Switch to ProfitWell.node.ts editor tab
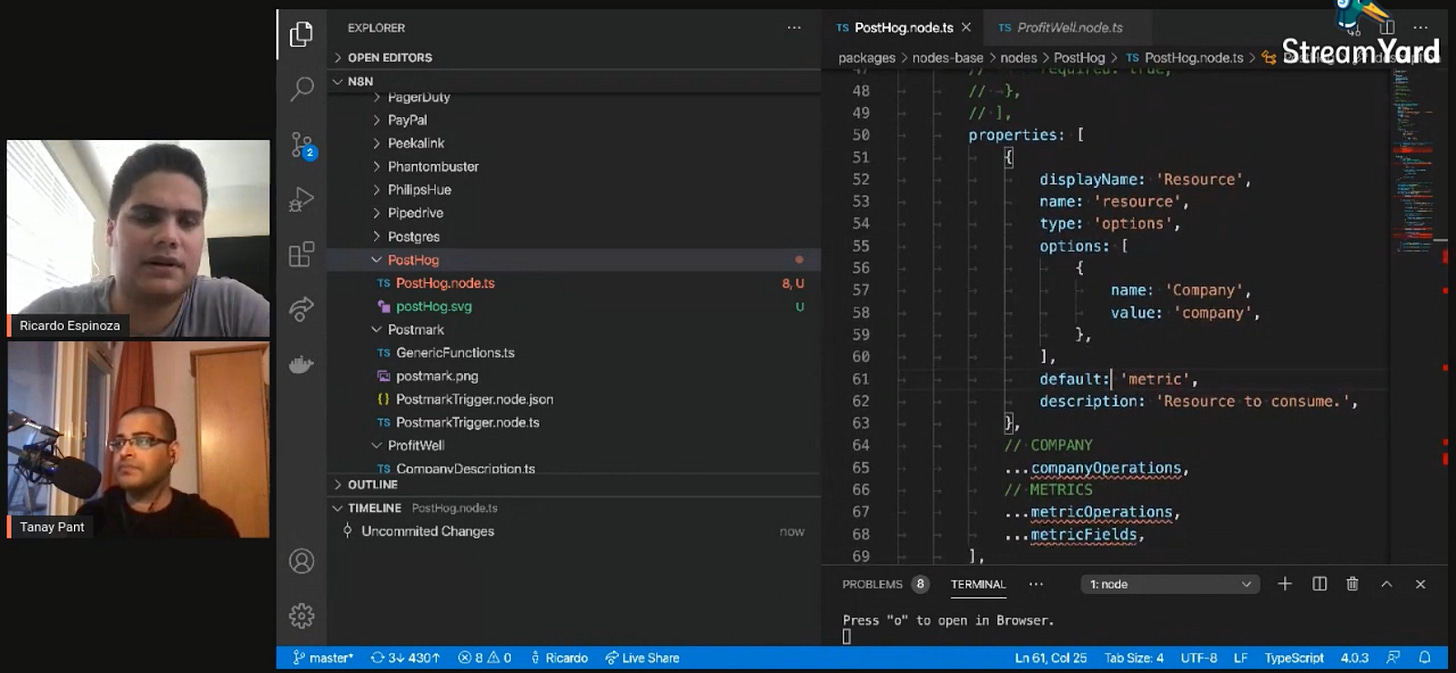This screenshot has height=673, width=1456. pyautogui.click(x=1069, y=27)
